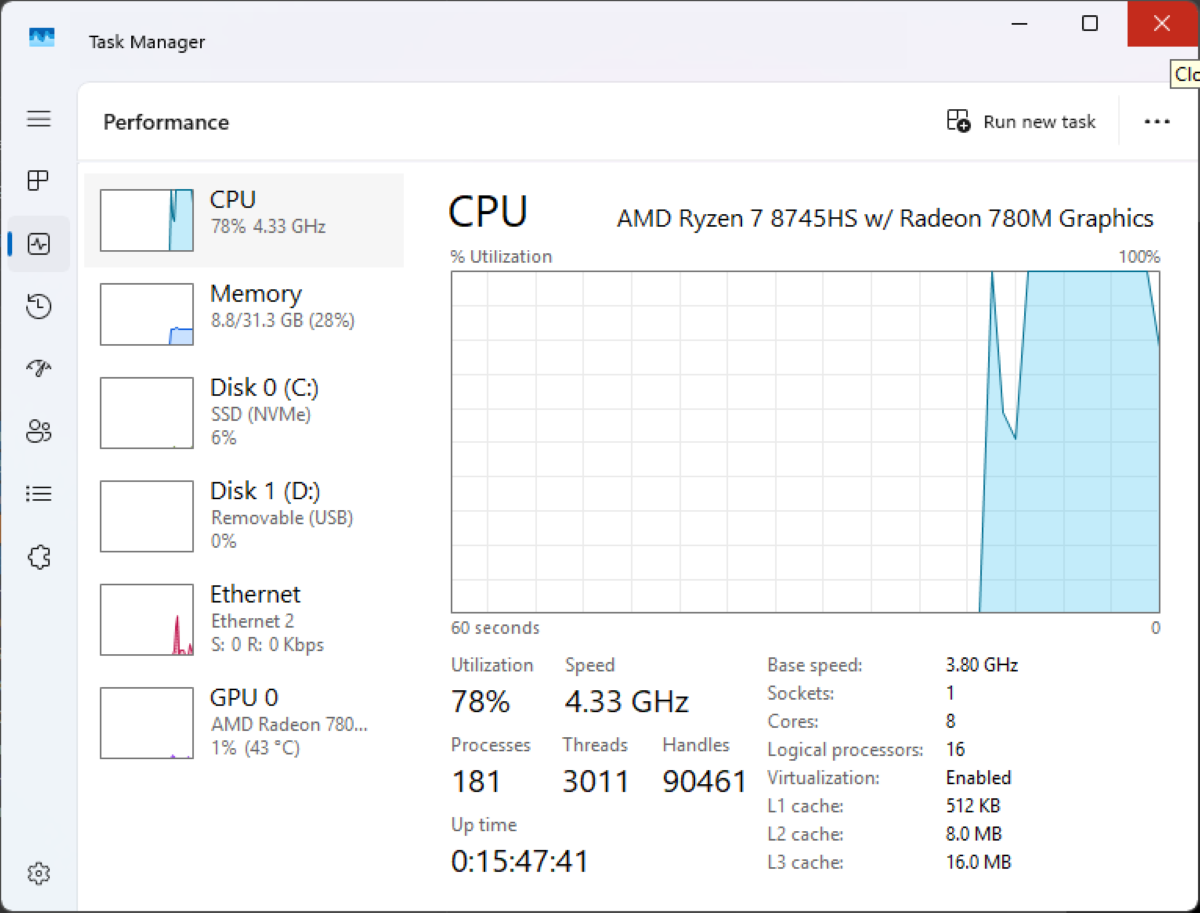Click the Task Manager app icon

click(42, 39)
